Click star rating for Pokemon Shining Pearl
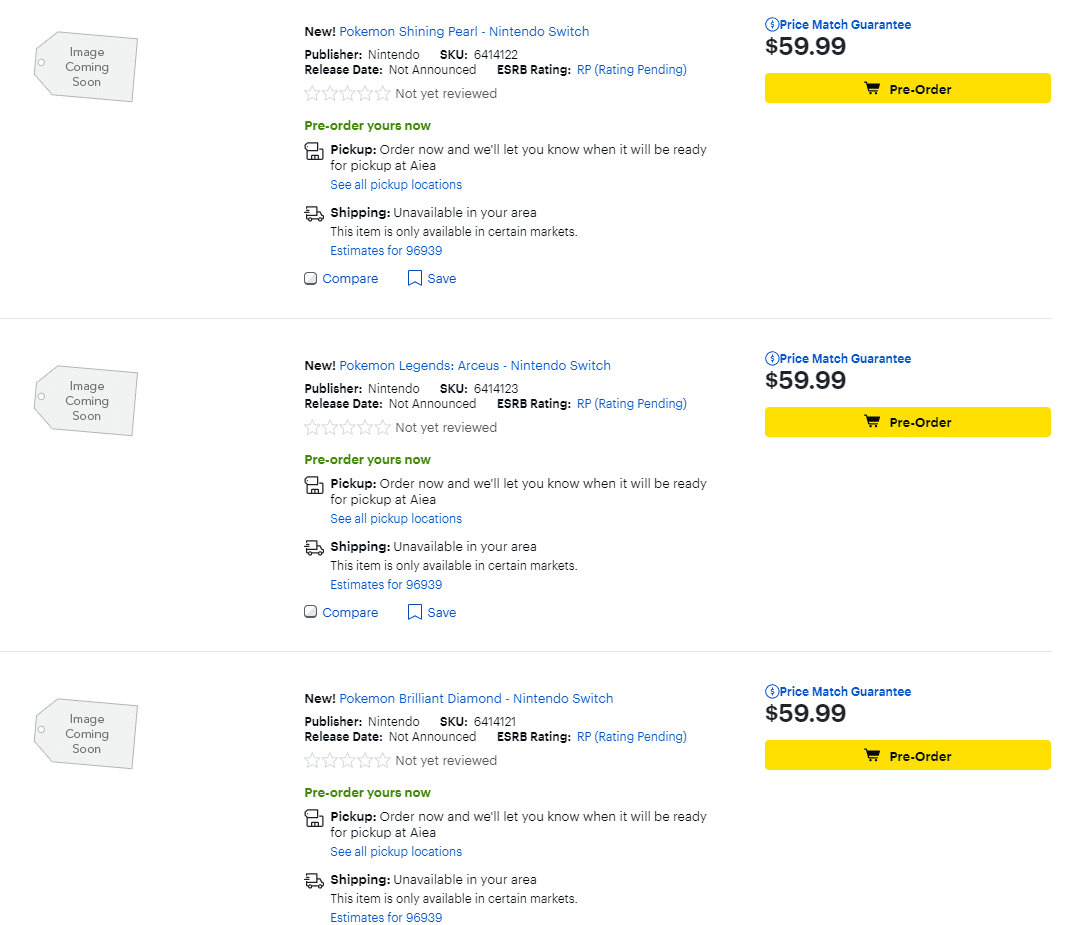 point(347,94)
